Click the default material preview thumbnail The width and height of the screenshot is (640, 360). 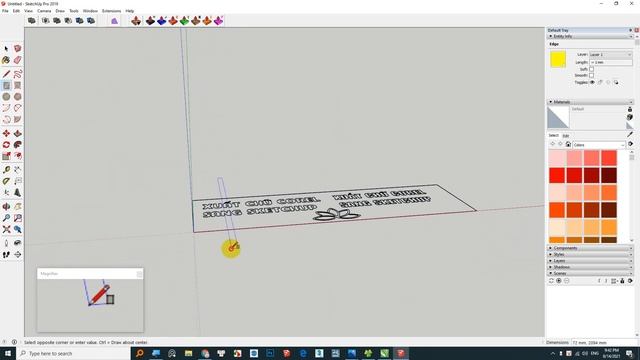(x=558, y=118)
